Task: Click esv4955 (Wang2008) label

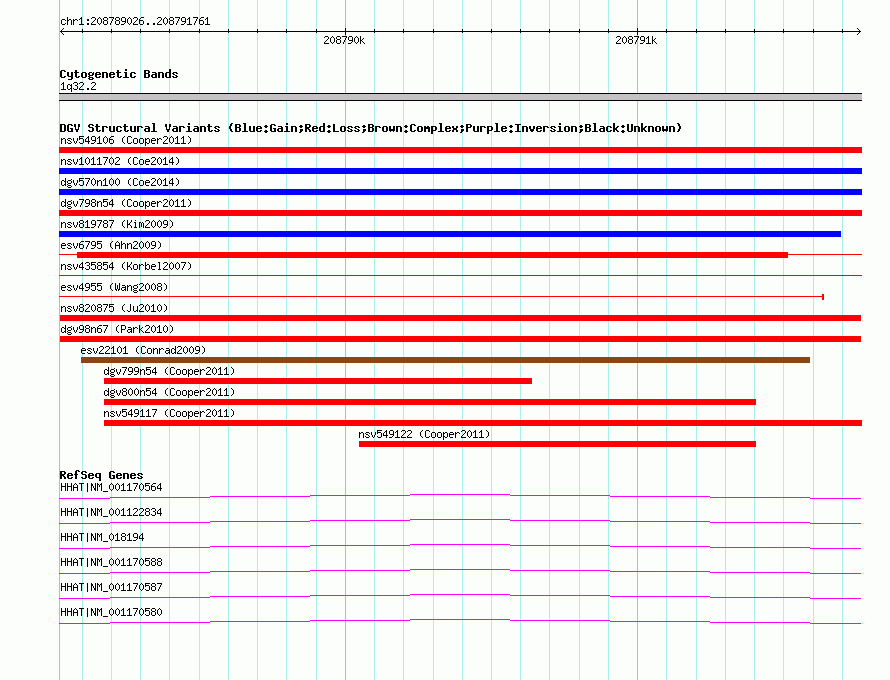Action: [x=114, y=287]
